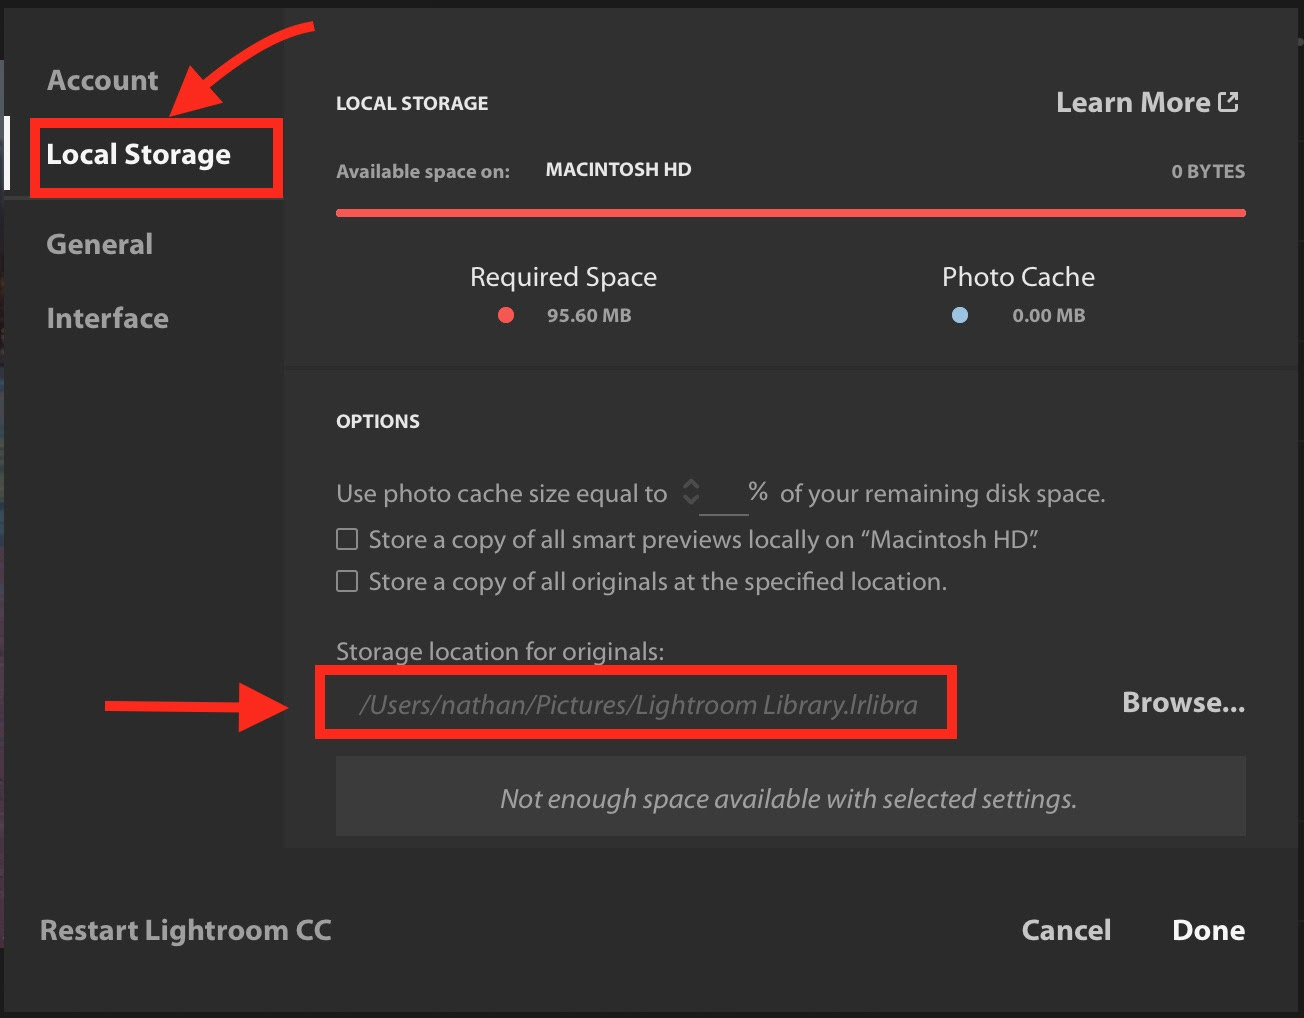Click the photo cache percentage stepper arrows
Image resolution: width=1304 pixels, height=1018 pixels.
point(691,492)
